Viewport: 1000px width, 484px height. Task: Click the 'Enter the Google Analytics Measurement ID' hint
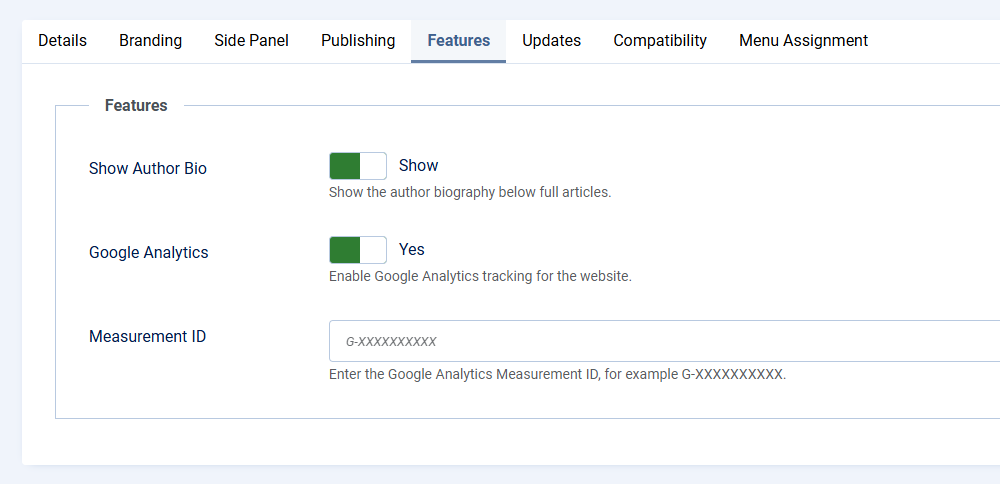point(557,374)
